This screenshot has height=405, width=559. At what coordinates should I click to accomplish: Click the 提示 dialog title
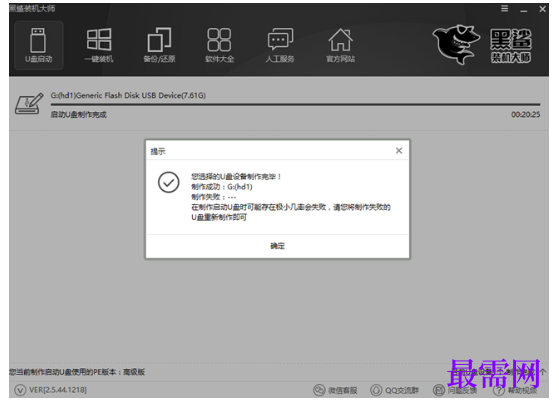[158, 151]
